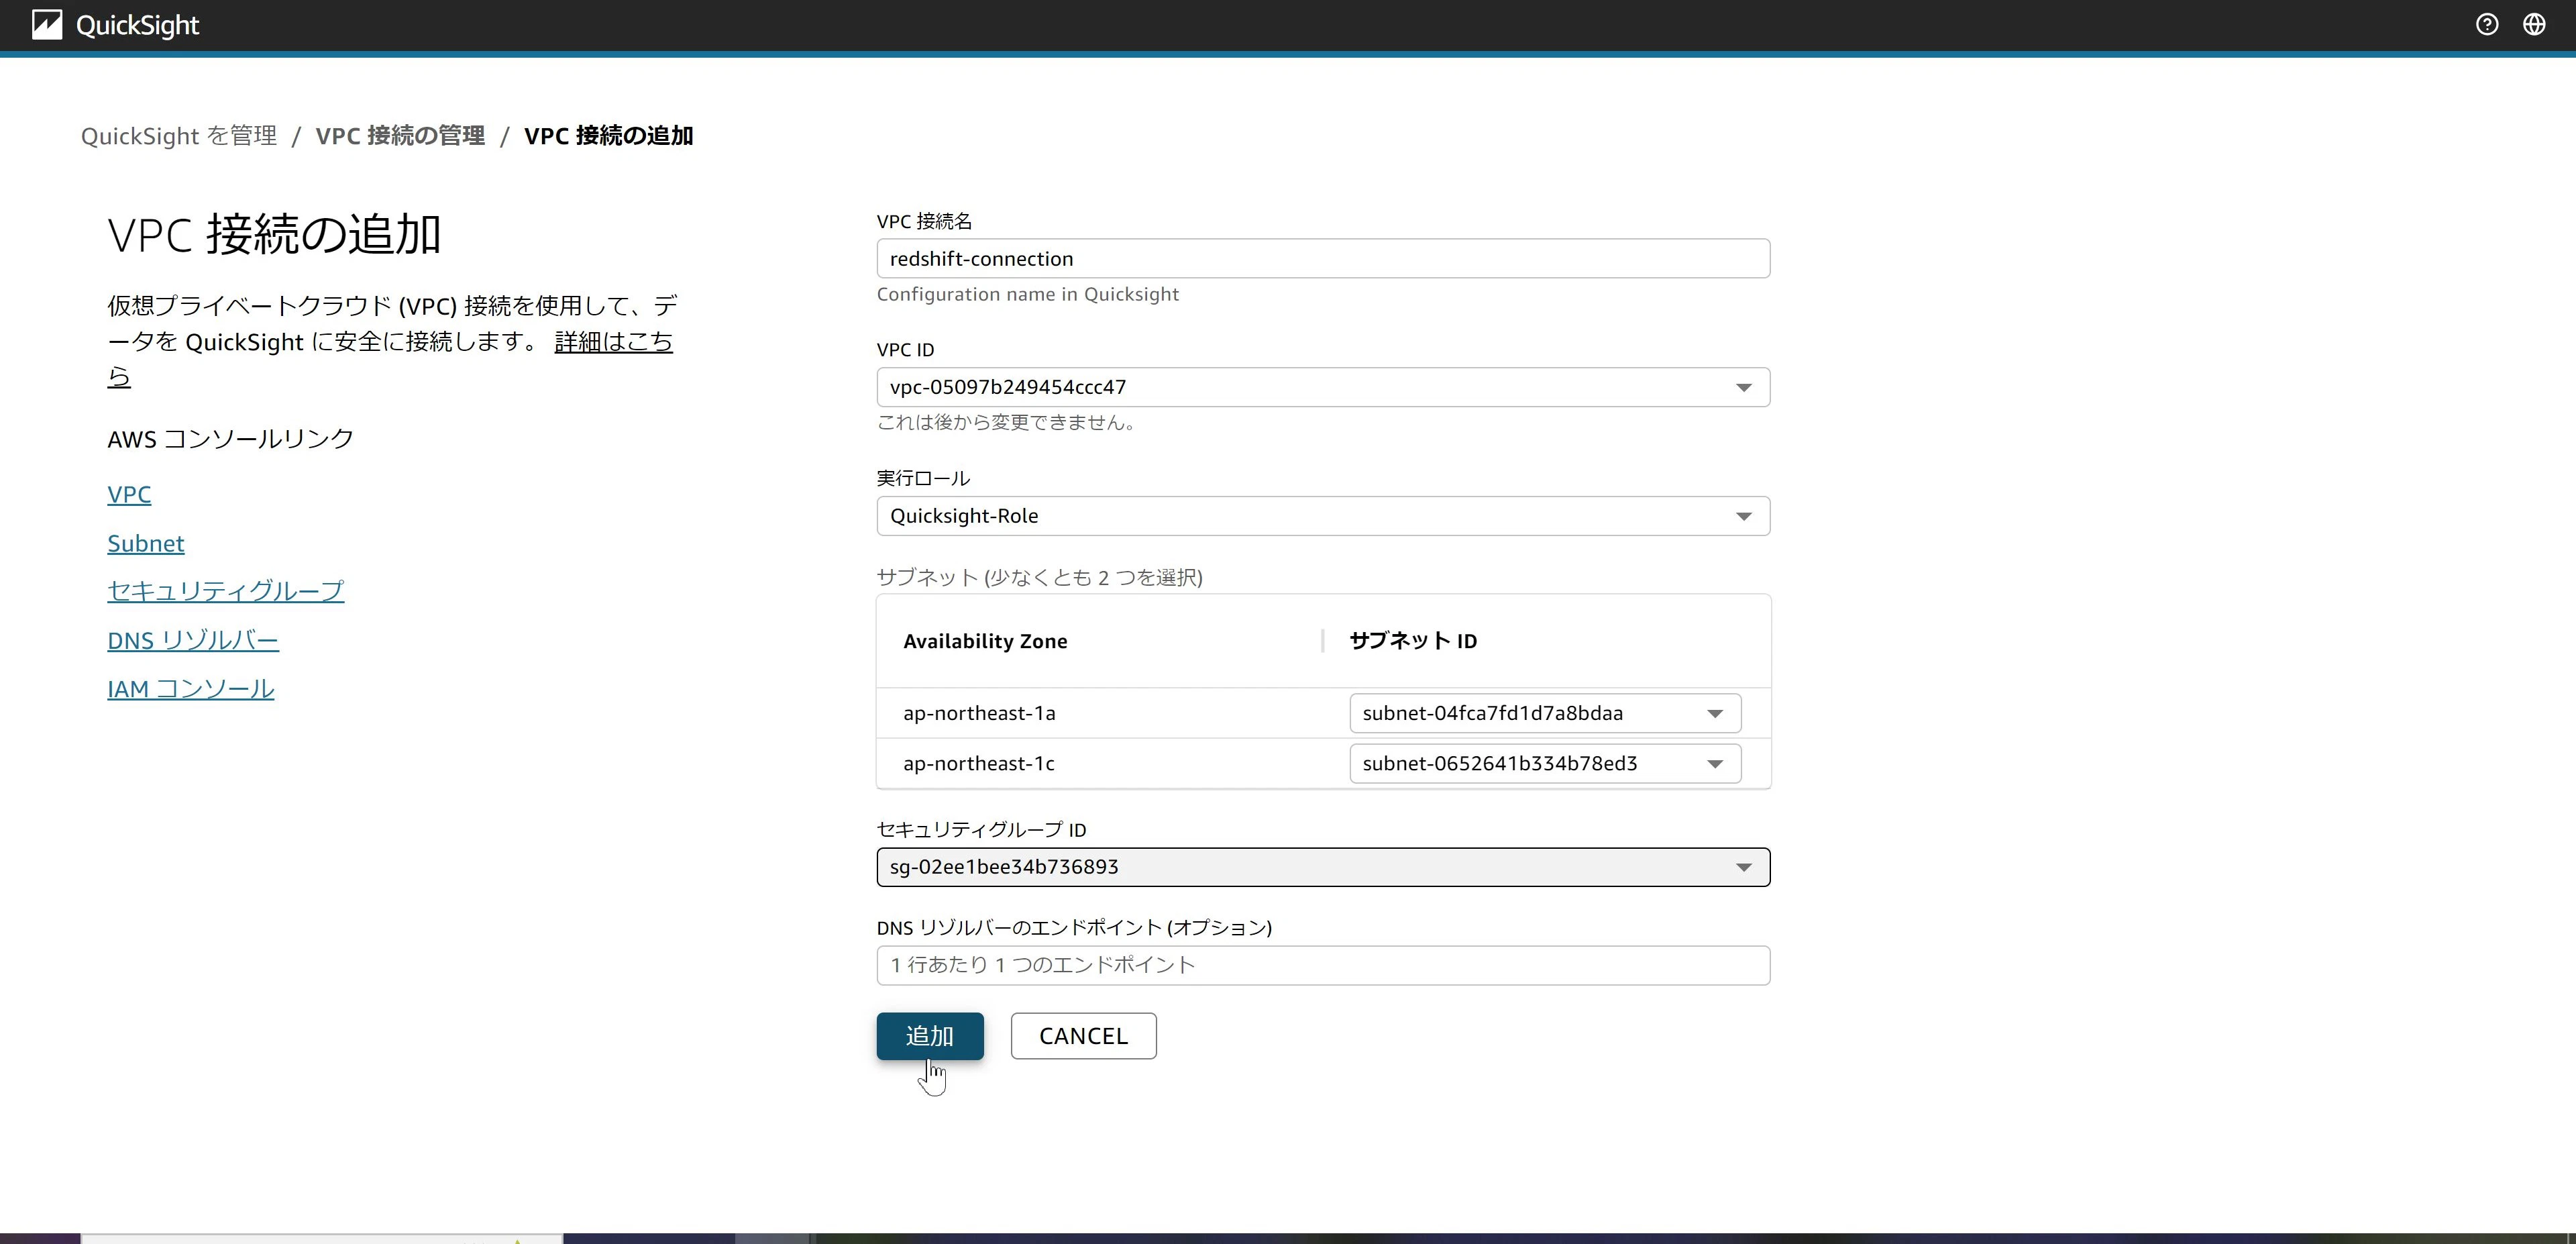
Task: Focus the DNS リゾルバー endpoint field
Action: click(x=1323, y=966)
